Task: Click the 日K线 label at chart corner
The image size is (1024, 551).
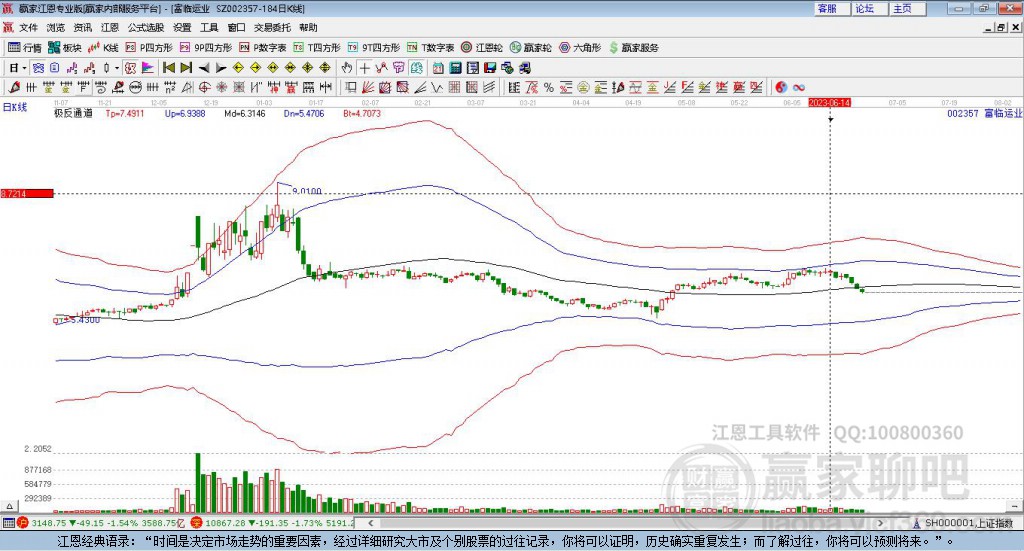Action: [14, 107]
